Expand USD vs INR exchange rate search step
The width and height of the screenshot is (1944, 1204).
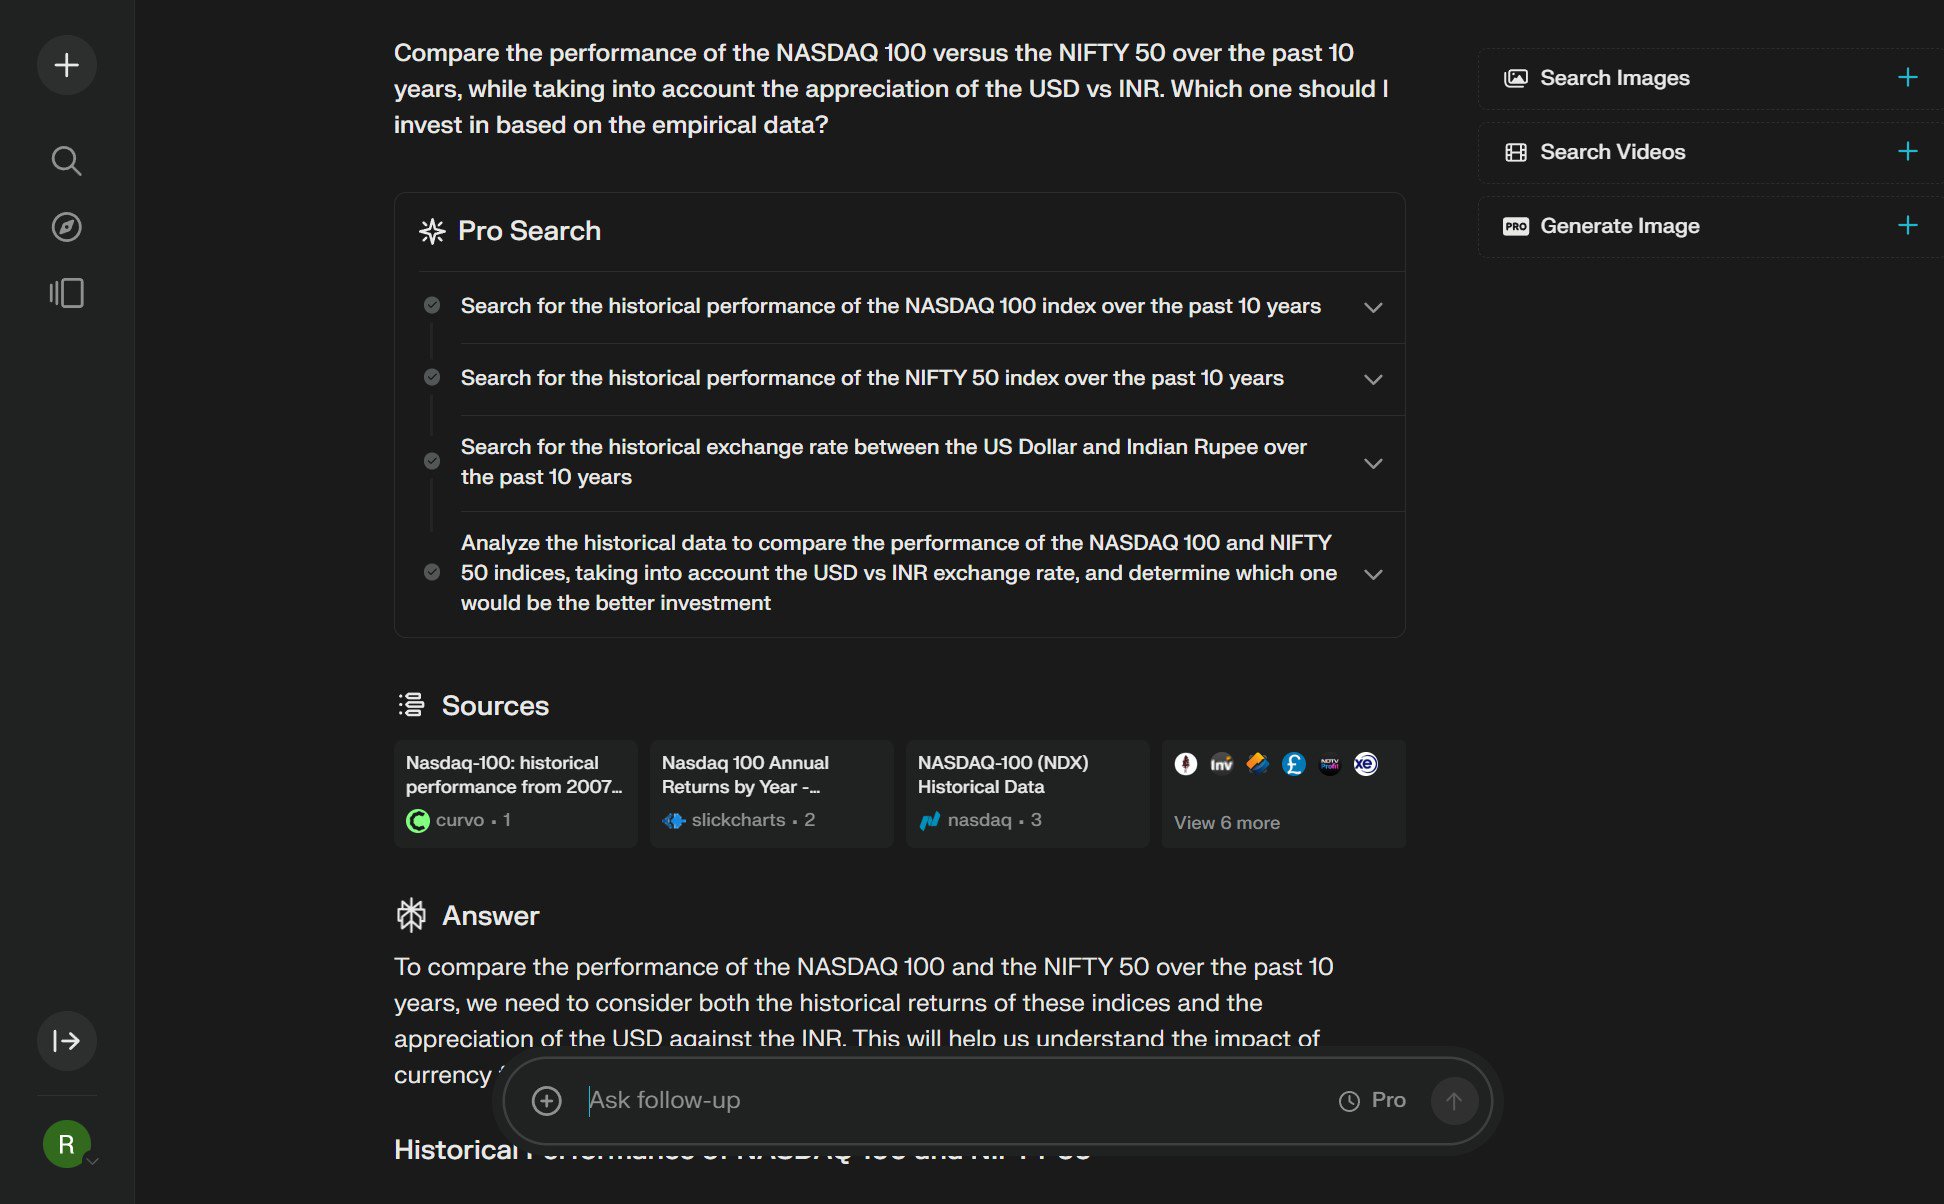click(x=1372, y=461)
